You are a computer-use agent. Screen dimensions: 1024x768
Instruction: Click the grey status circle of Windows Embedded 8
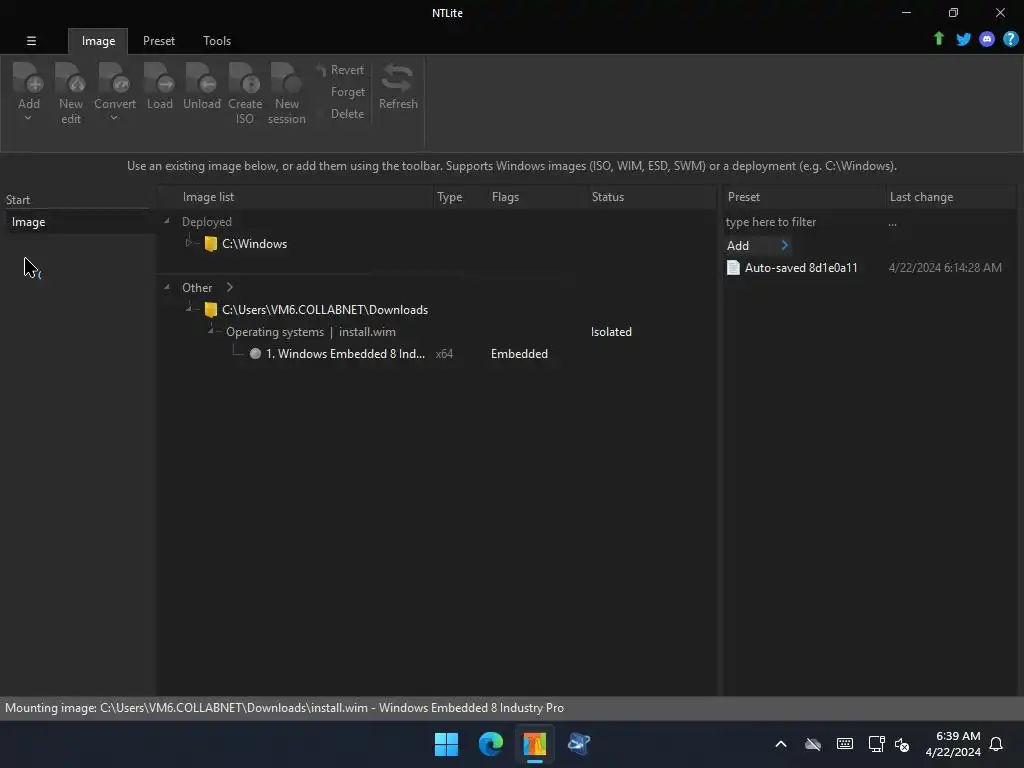255,353
